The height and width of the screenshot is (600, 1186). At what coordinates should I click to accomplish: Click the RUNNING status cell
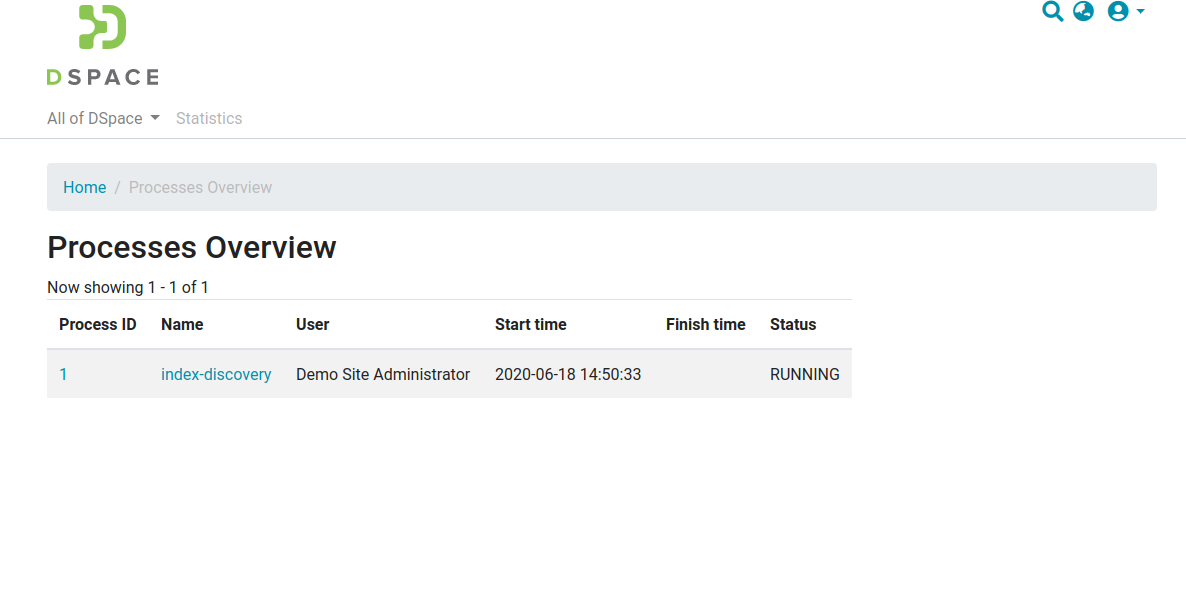tap(805, 375)
